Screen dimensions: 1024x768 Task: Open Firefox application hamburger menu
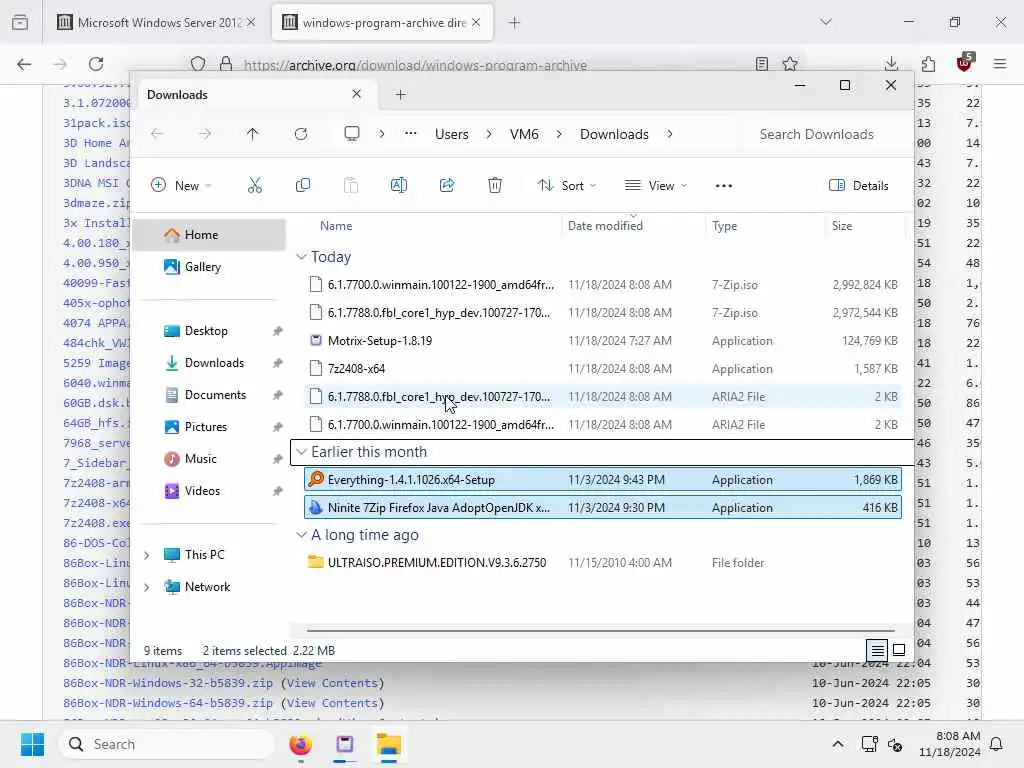point(1000,64)
